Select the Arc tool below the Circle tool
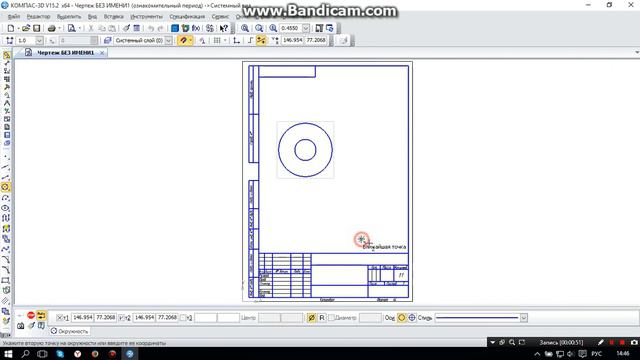640x360 pixels. click(6, 198)
